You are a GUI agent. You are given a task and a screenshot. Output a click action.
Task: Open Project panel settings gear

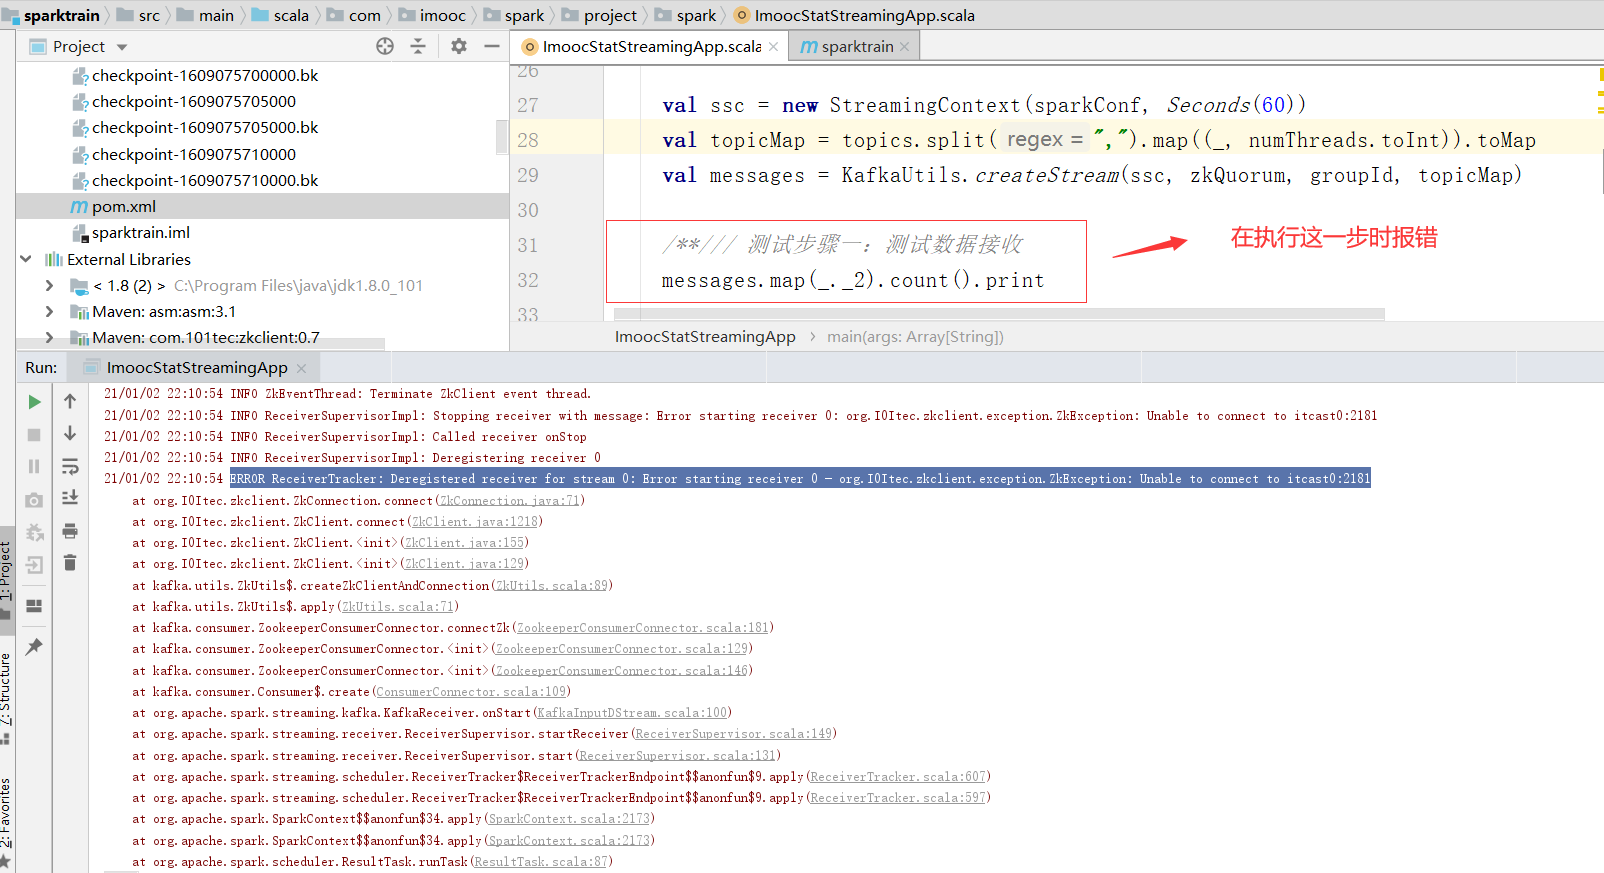pyautogui.click(x=459, y=46)
